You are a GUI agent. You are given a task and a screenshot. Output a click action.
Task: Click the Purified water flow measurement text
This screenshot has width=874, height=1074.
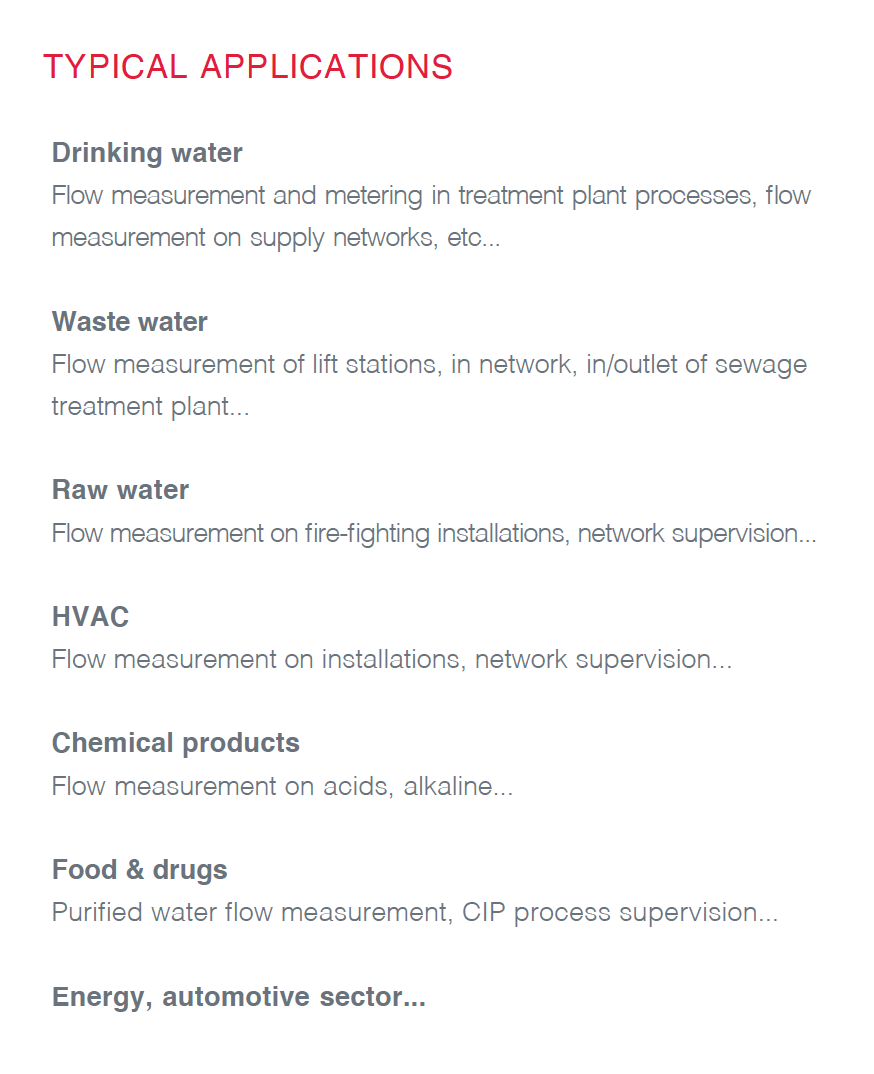(252, 913)
